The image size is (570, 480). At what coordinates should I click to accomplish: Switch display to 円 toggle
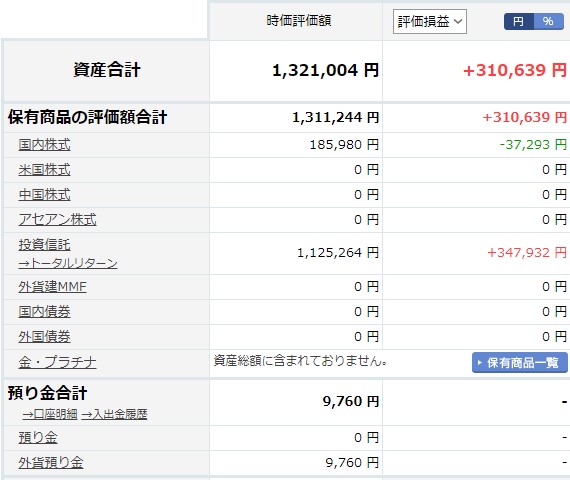click(x=519, y=21)
